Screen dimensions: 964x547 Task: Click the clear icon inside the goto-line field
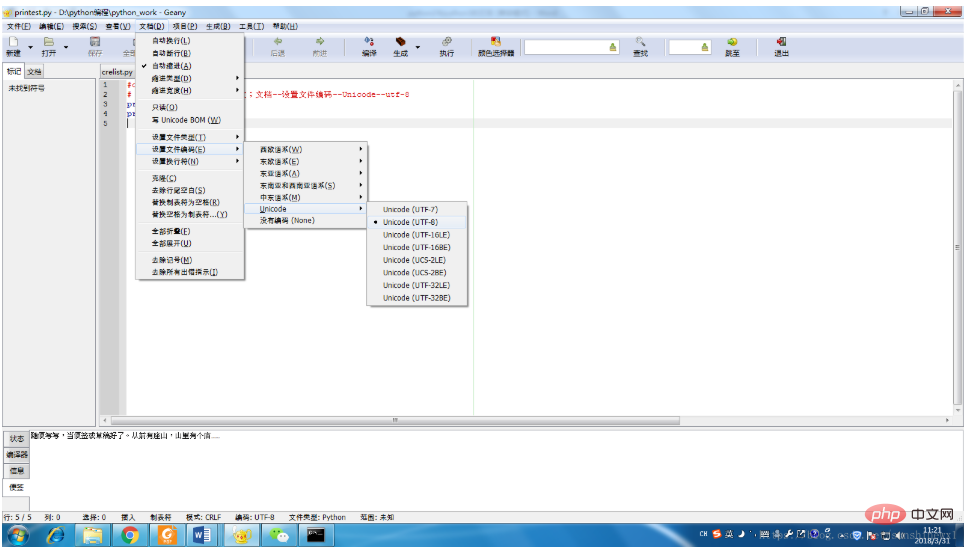pyautogui.click(x=705, y=47)
